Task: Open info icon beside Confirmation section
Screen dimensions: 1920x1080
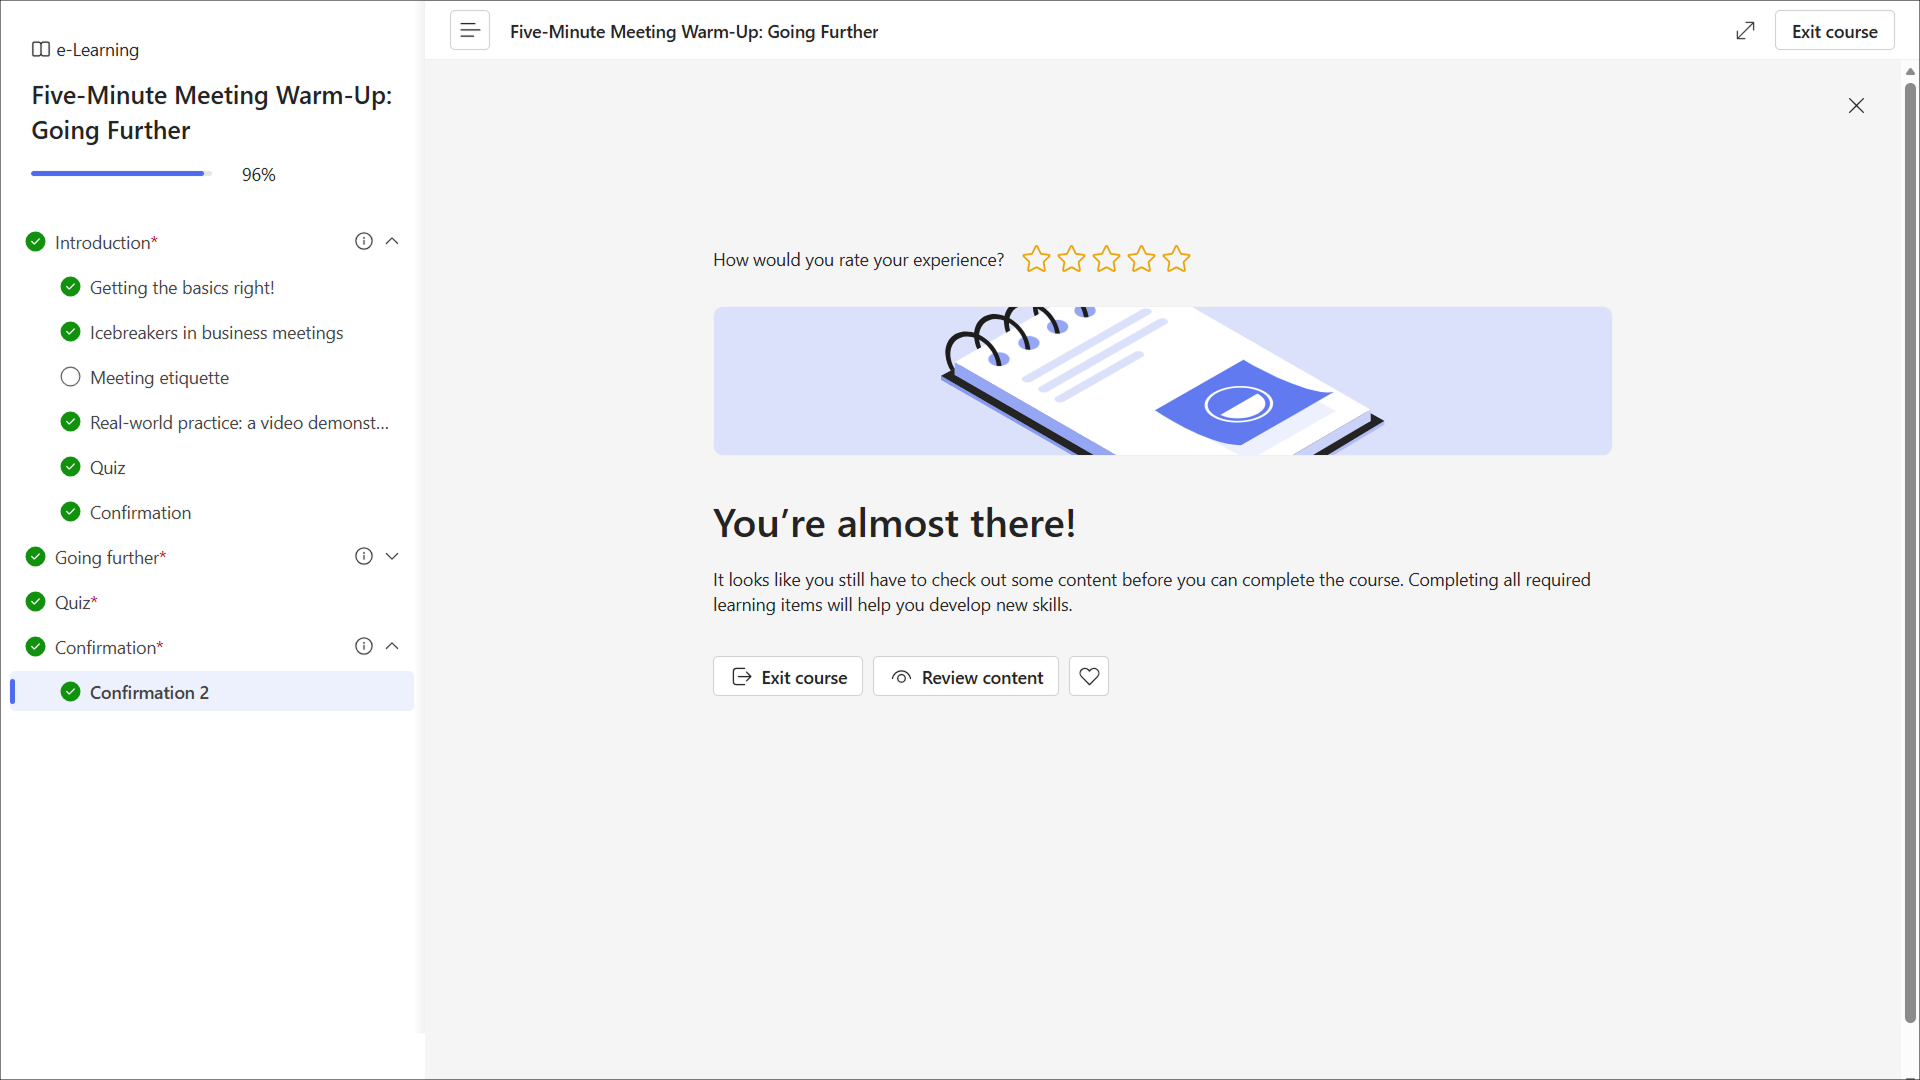Action: [x=364, y=646]
